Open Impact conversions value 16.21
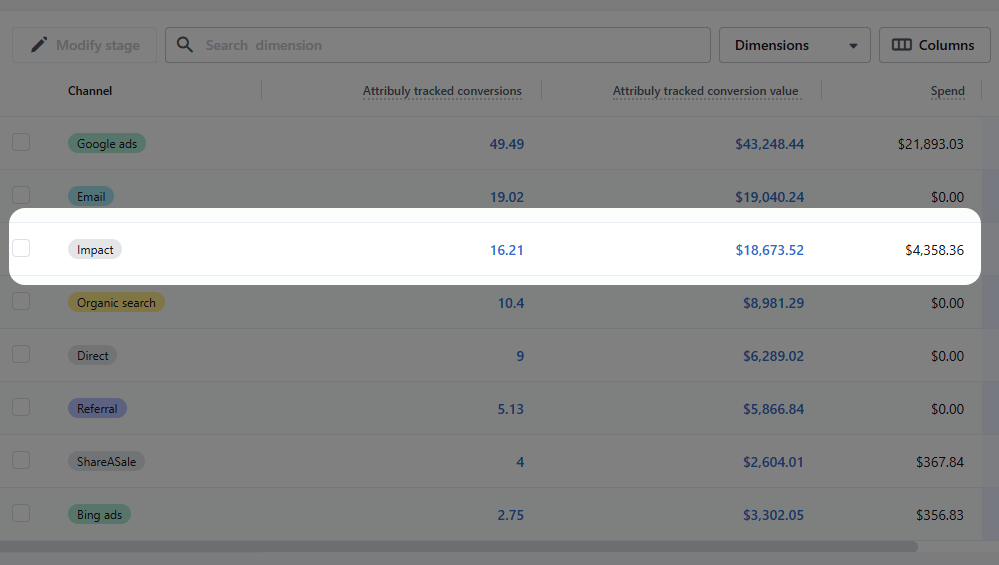 507,250
